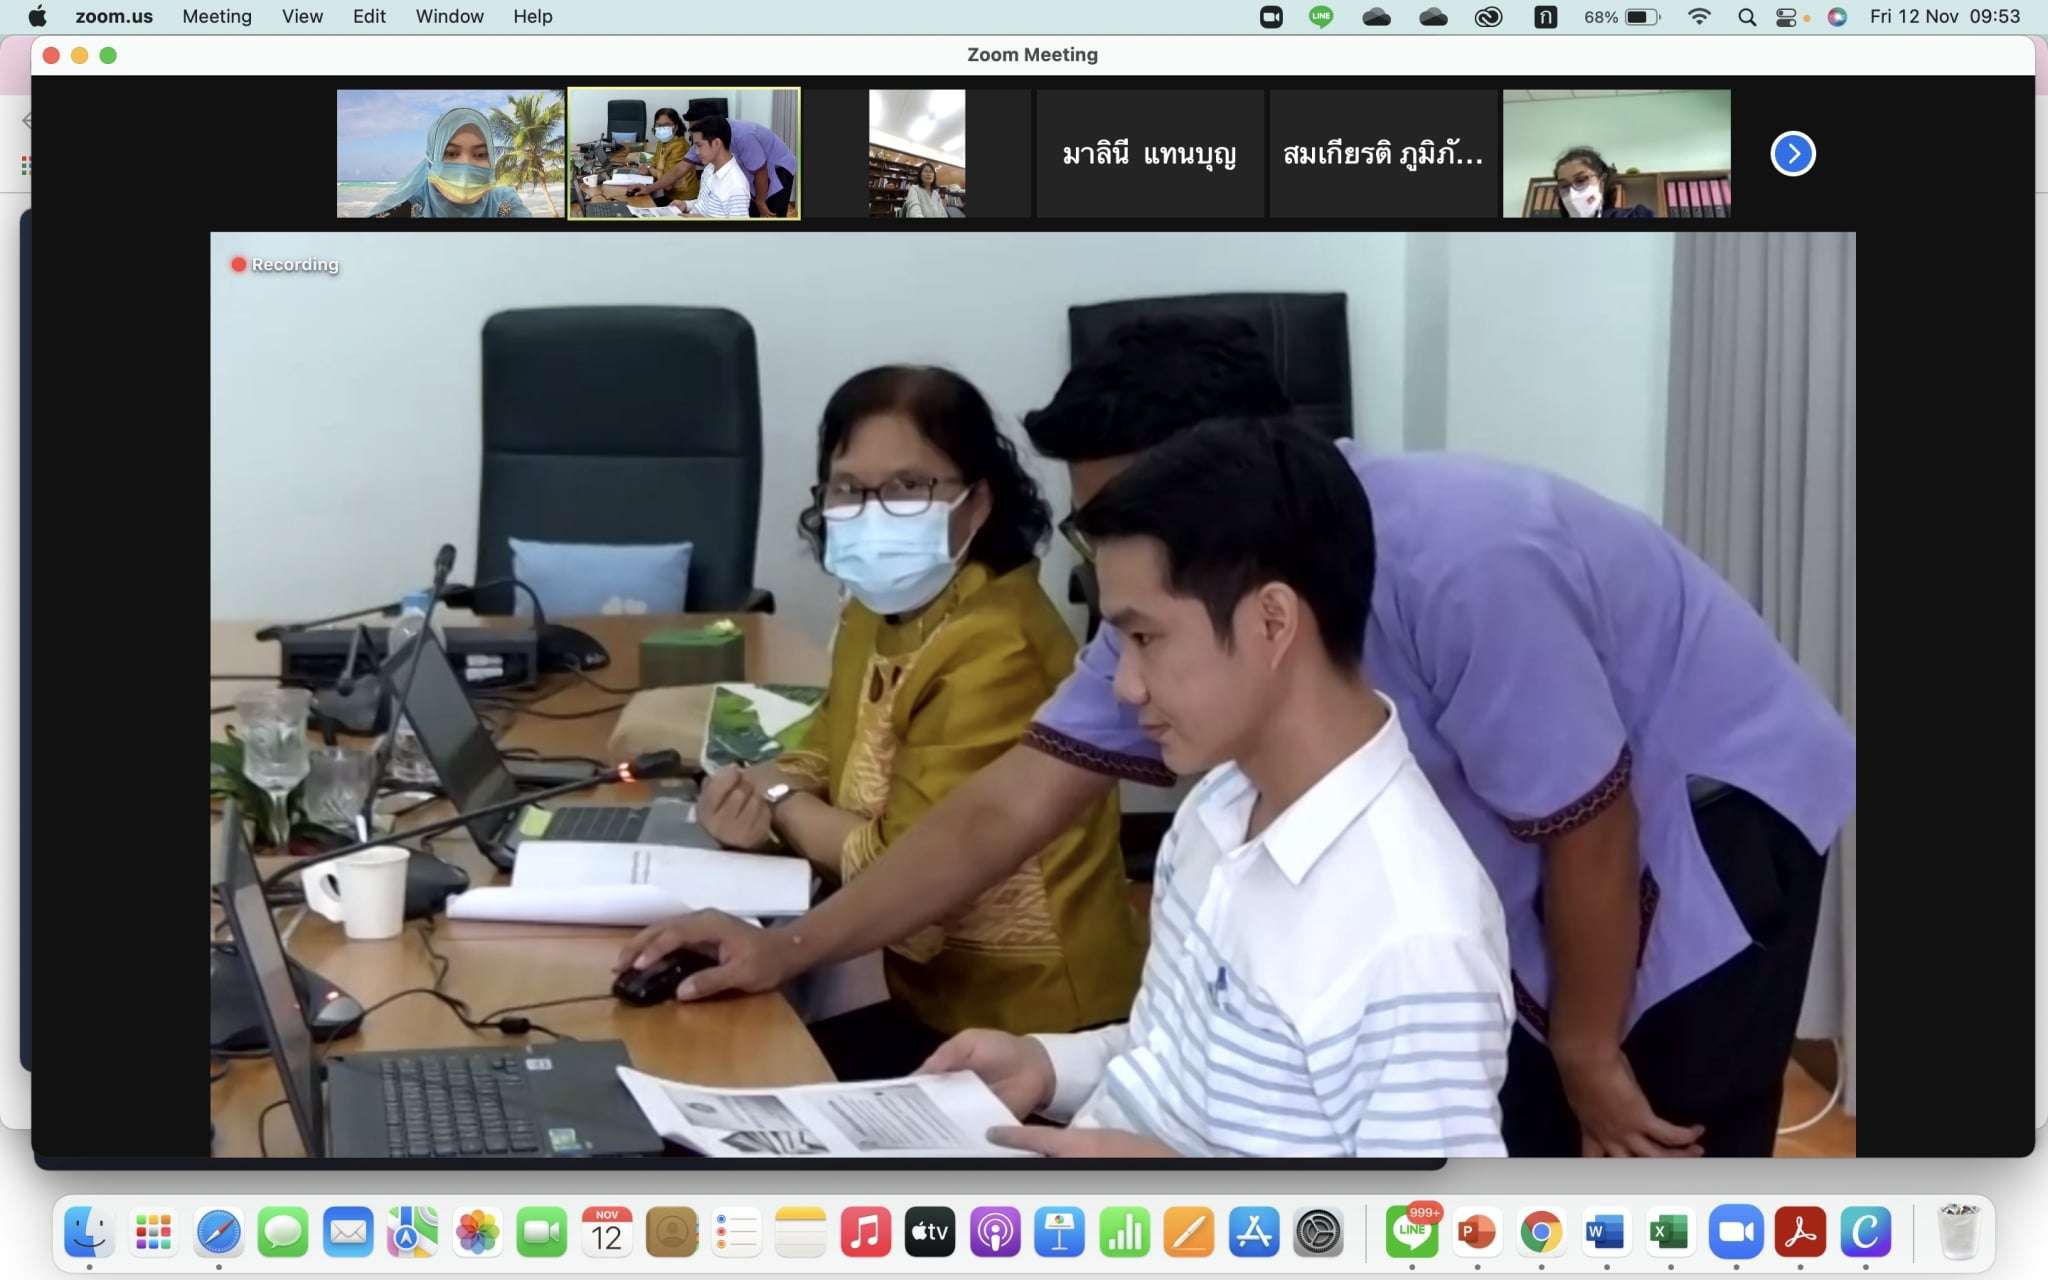Image resolution: width=2048 pixels, height=1280 pixels.
Task: Open LINE app in the Dock
Action: point(1411,1232)
